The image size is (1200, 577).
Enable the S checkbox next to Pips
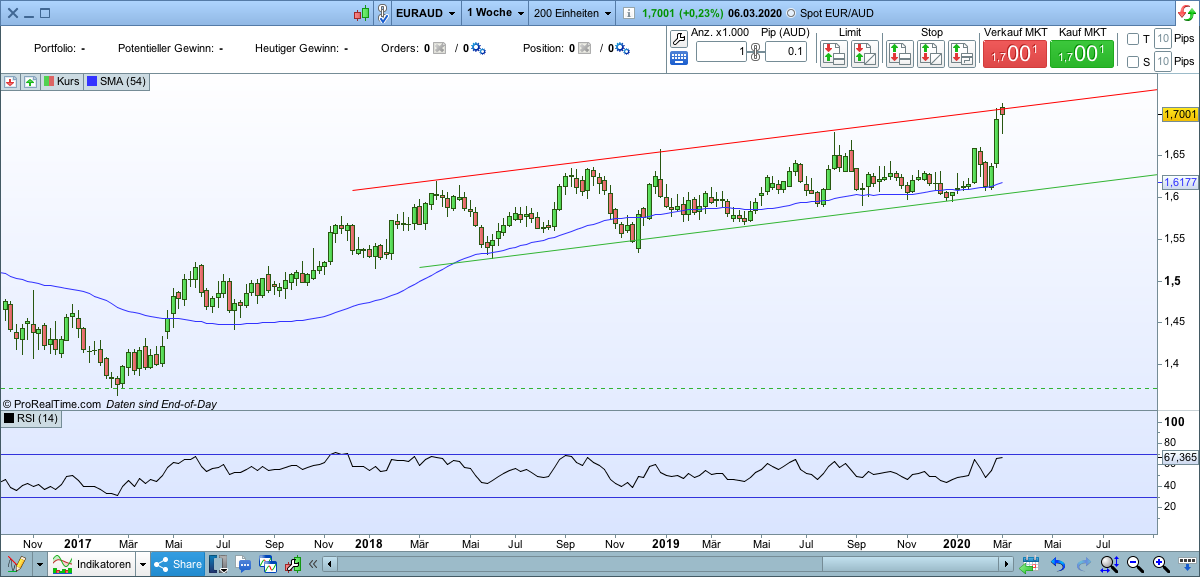(1133, 61)
